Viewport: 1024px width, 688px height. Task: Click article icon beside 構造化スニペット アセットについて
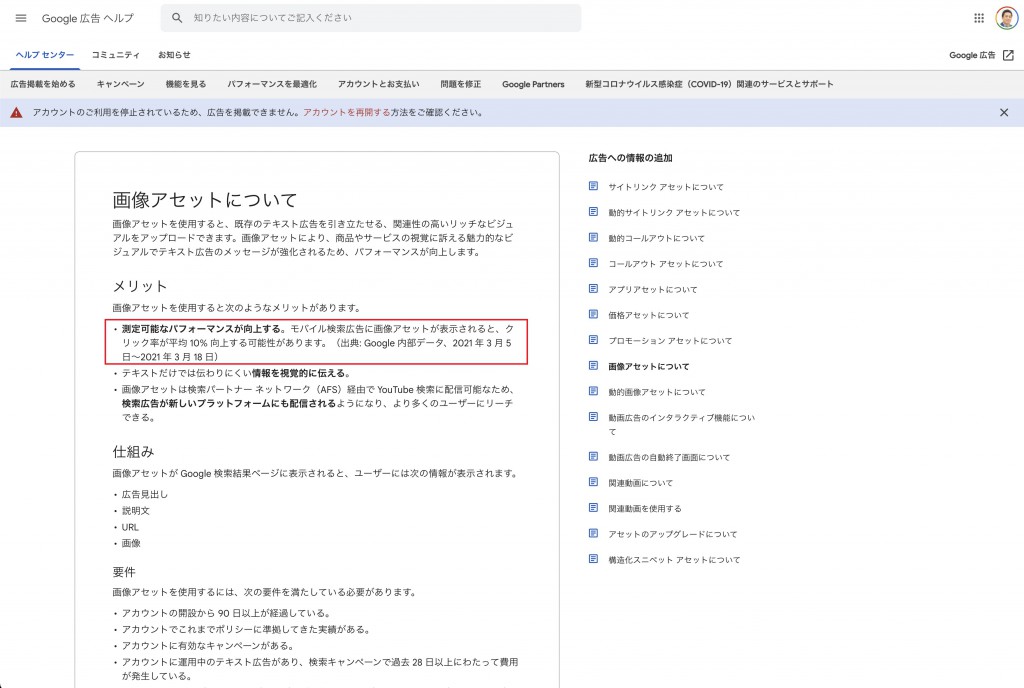click(593, 559)
